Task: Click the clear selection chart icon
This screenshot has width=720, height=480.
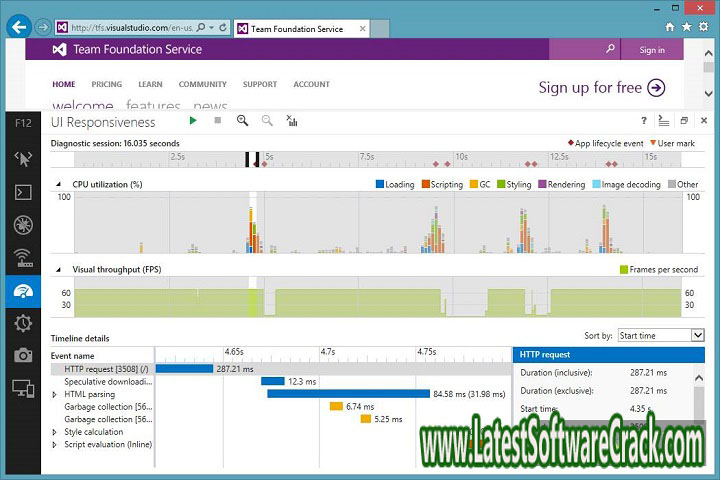Action: 292,121
